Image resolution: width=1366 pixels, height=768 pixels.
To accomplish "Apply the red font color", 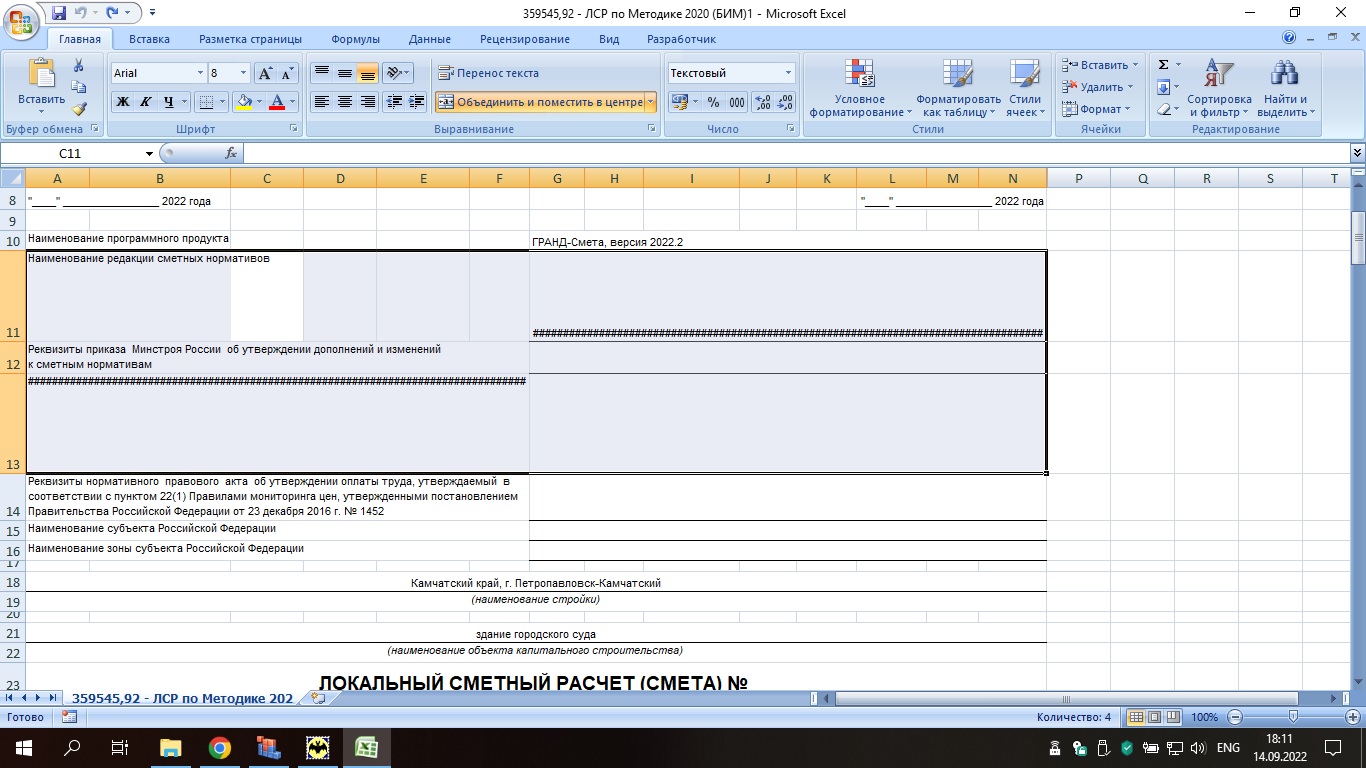I will click(277, 102).
